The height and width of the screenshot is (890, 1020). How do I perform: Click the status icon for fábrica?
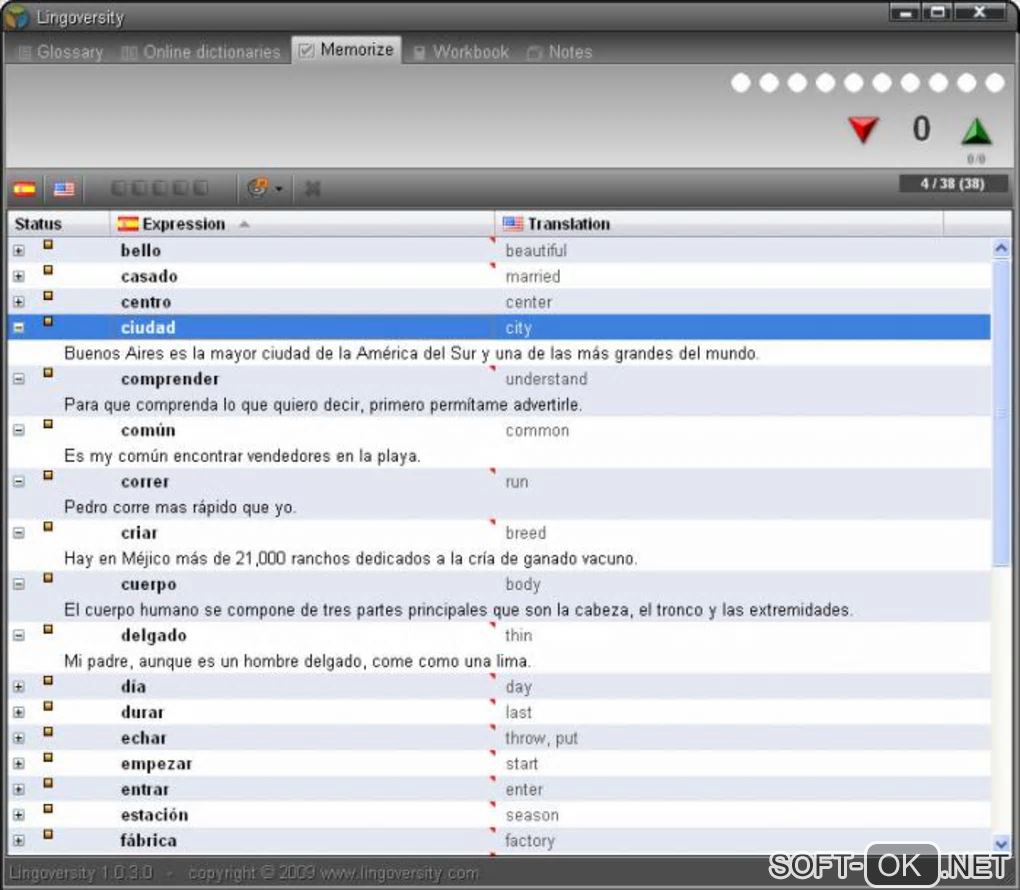pos(48,835)
